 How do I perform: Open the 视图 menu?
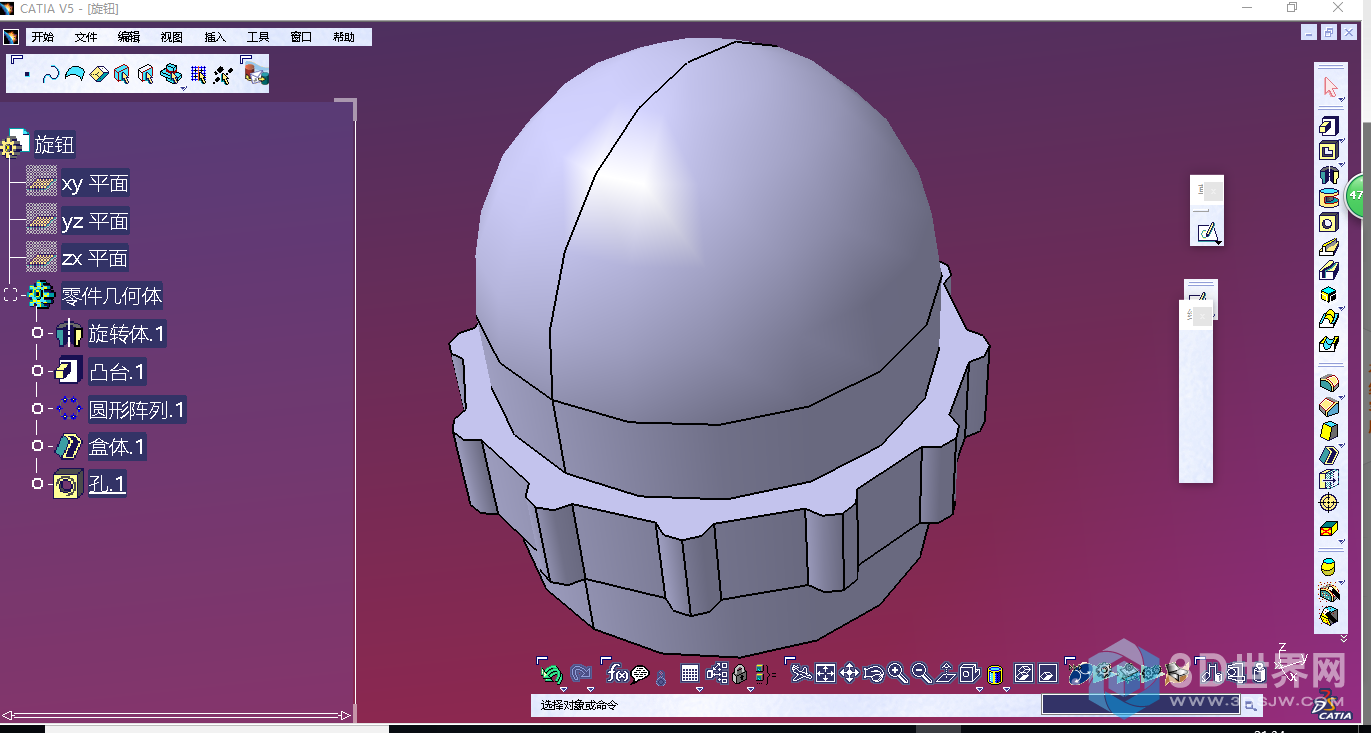[x=172, y=37]
